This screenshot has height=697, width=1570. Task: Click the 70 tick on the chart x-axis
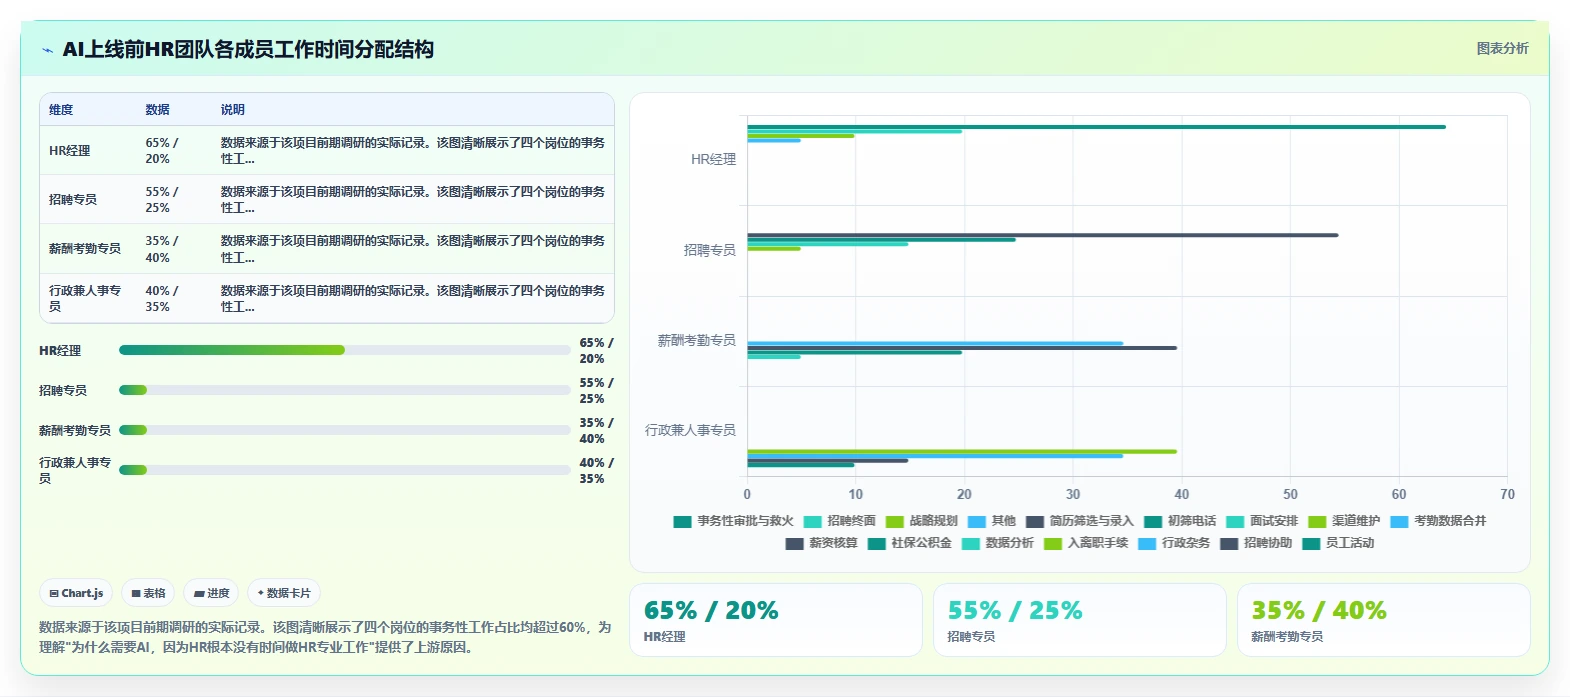point(1507,494)
